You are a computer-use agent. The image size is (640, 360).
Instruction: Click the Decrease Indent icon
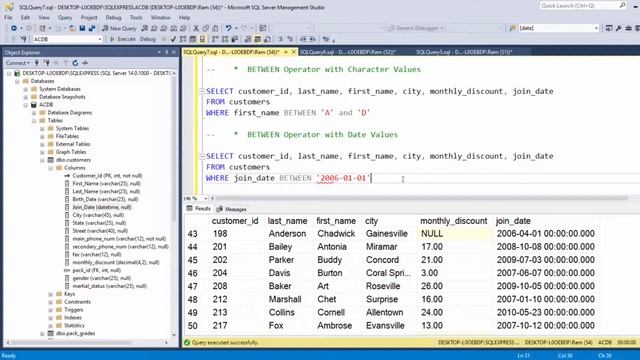[x=303, y=39]
